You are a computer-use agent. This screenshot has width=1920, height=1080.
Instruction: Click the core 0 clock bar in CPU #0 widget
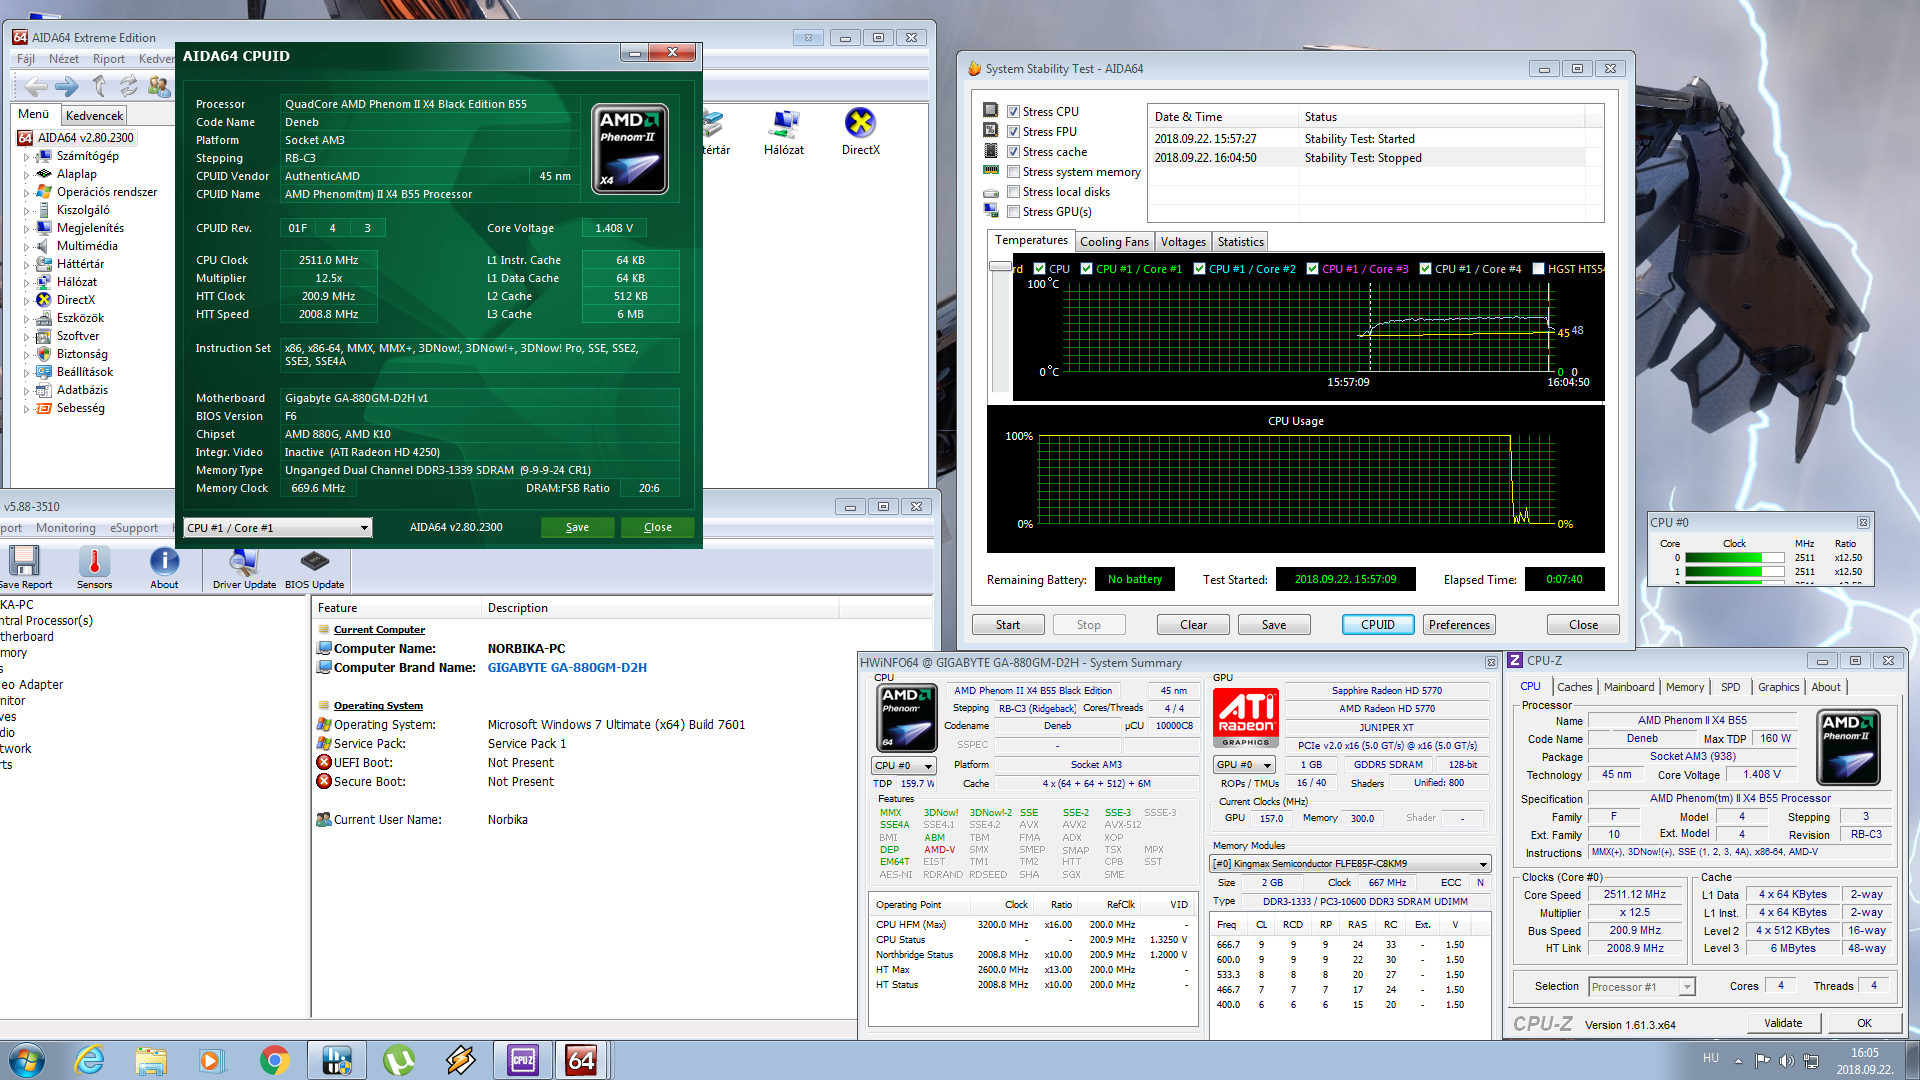pyautogui.click(x=1734, y=558)
